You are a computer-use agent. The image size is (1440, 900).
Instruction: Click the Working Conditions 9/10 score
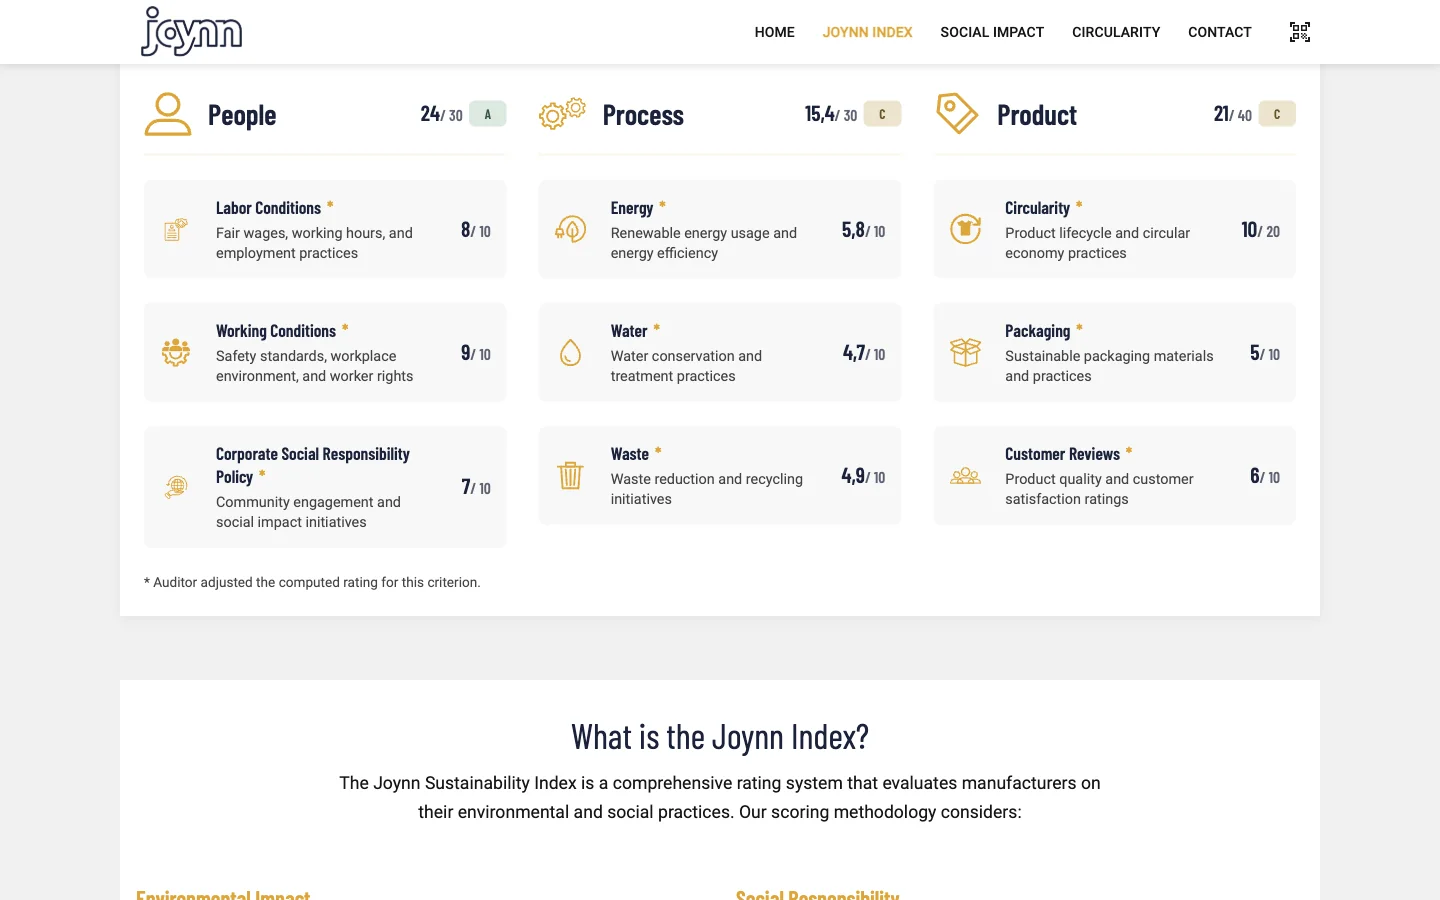pos(476,353)
